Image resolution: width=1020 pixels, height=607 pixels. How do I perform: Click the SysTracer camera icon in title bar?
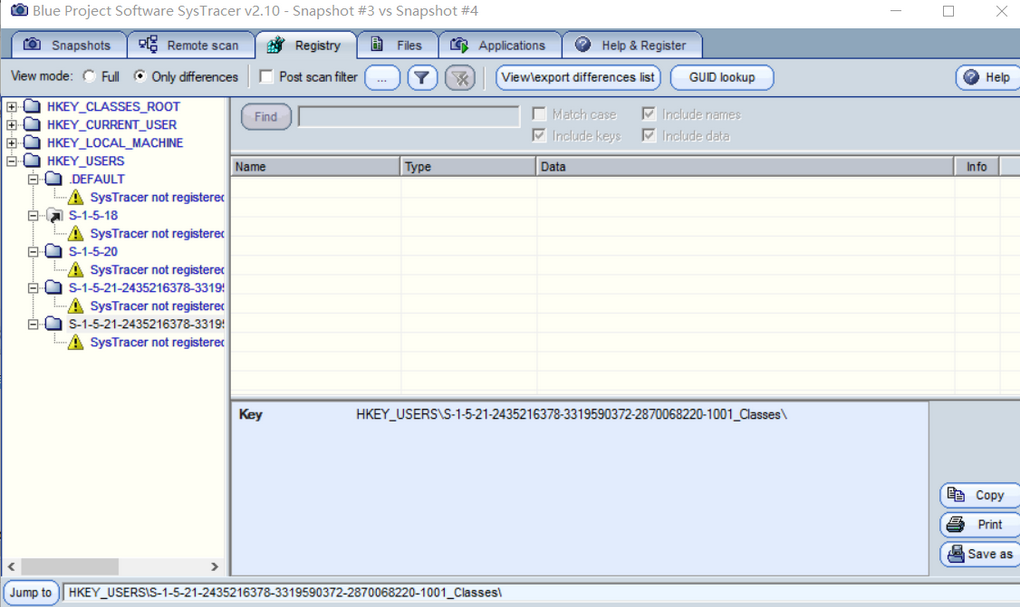(x=20, y=10)
